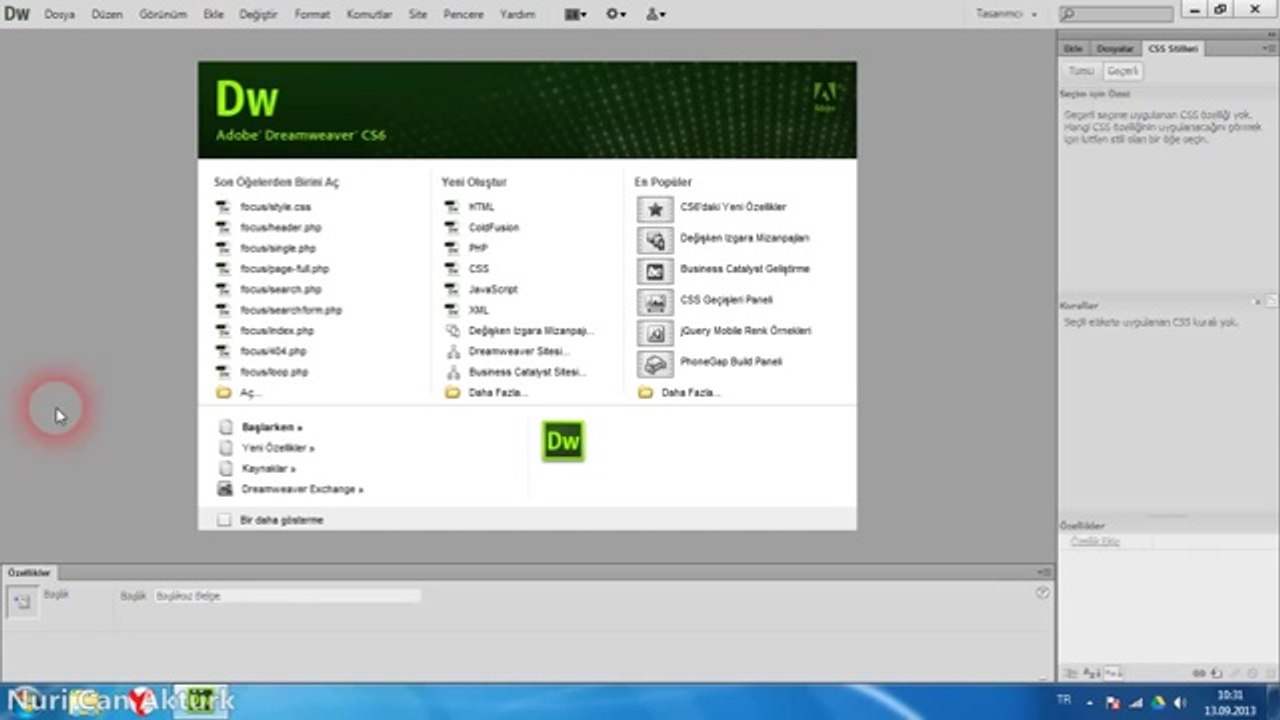Viewport: 1280px width, 720px height.
Task: Open the site management person dropdown
Action: click(x=655, y=15)
